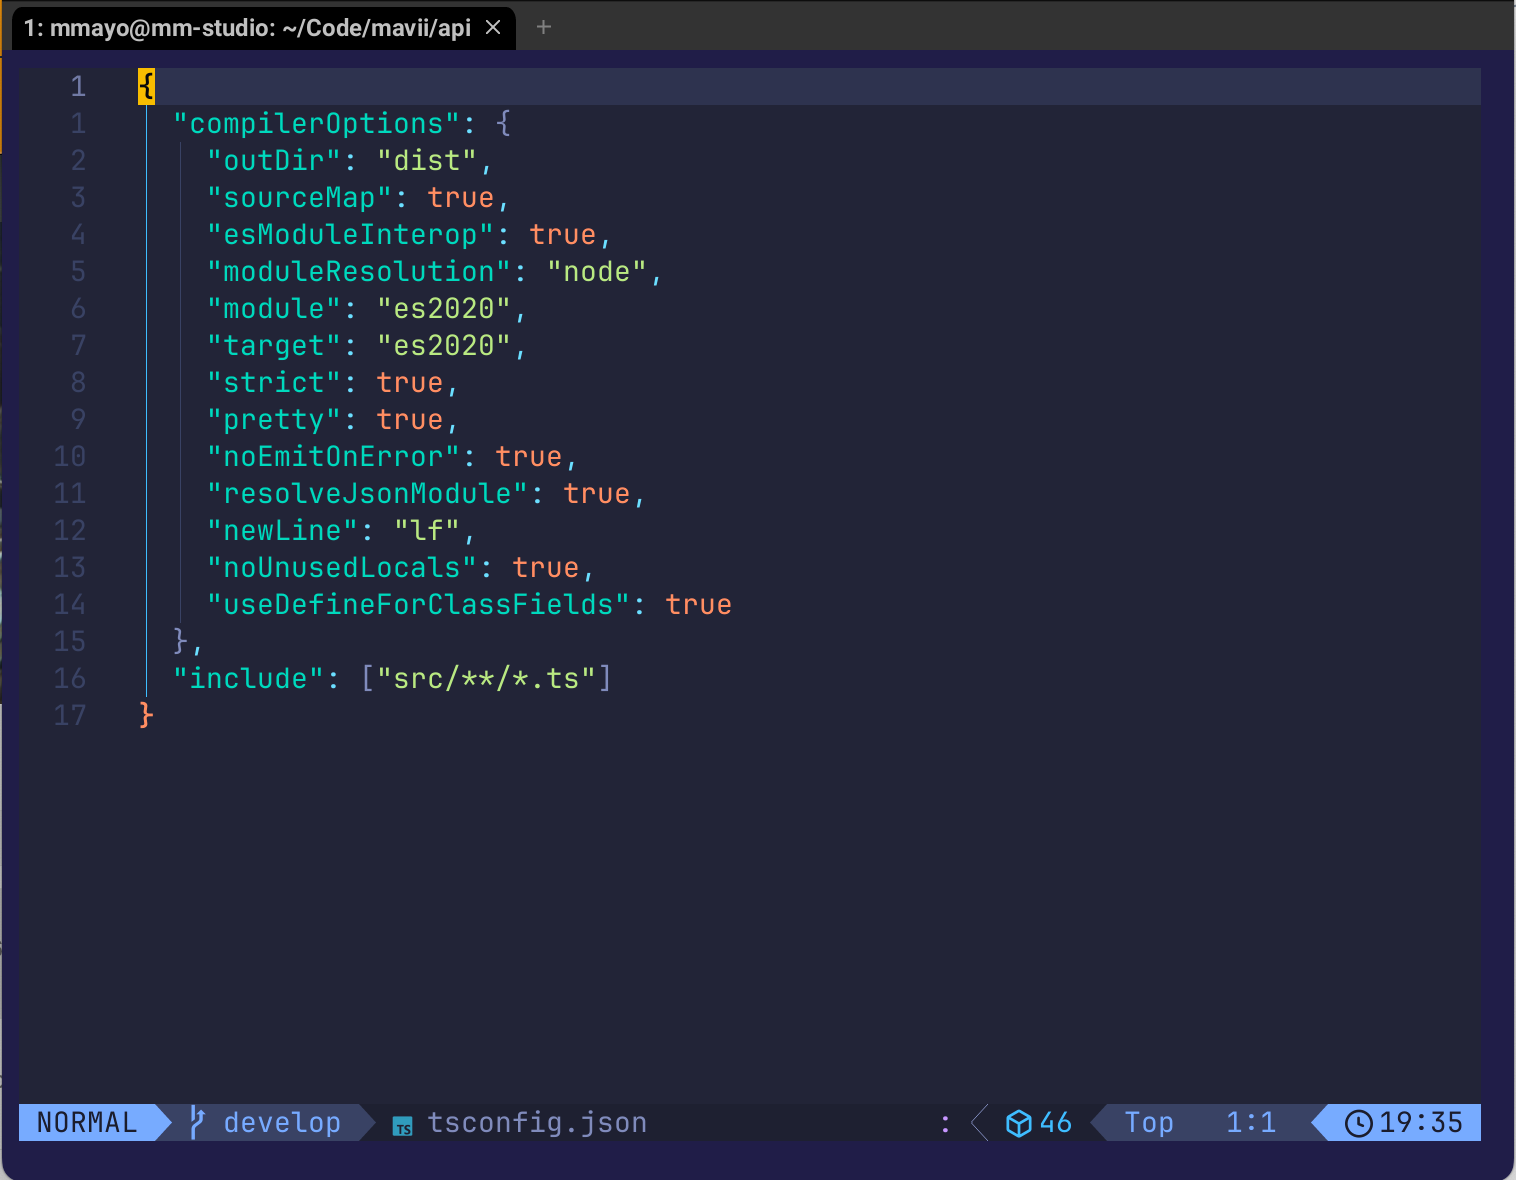Click the true value of "strict"

410,383
